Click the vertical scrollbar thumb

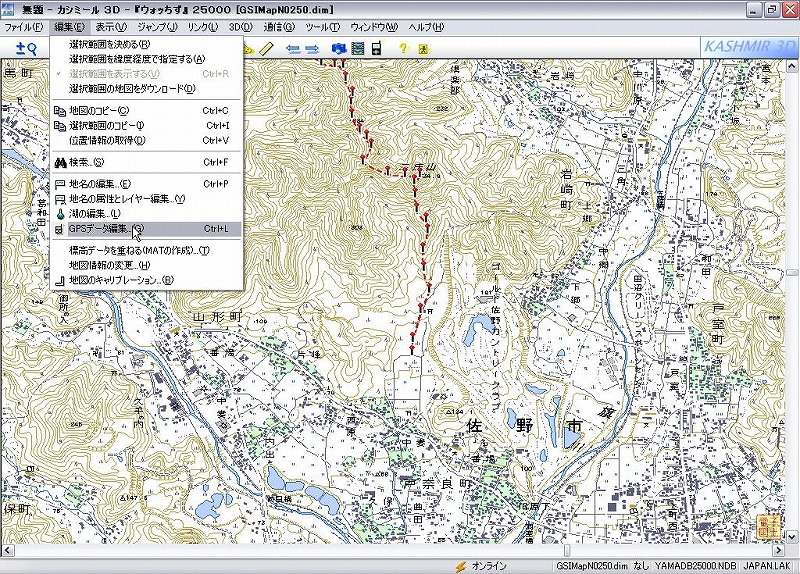792,273
